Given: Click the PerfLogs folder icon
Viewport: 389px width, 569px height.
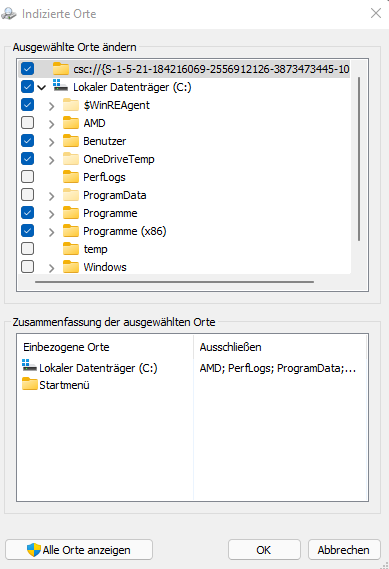Looking at the screenshot, I should [71, 177].
